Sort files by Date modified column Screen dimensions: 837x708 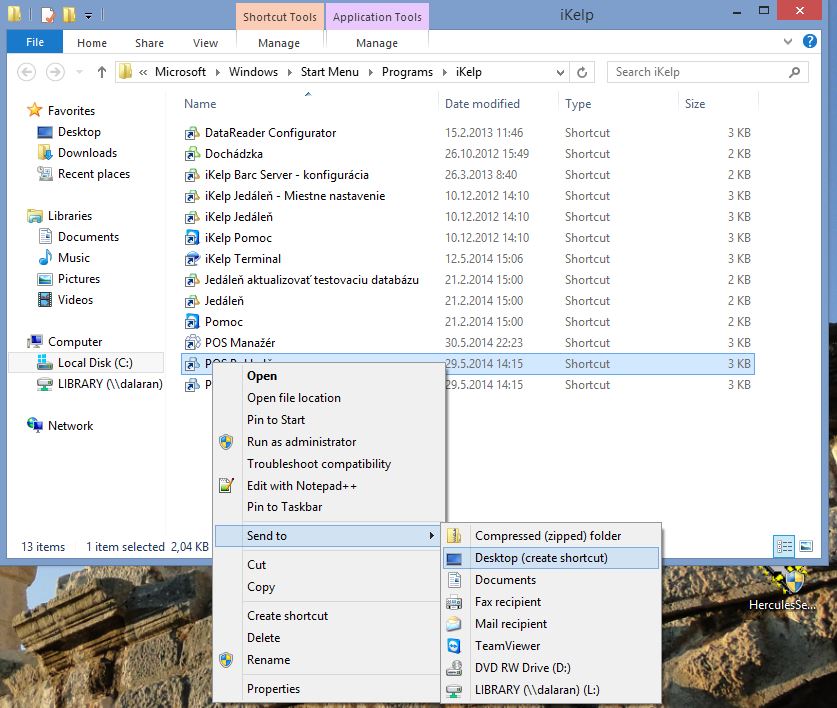(x=482, y=104)
